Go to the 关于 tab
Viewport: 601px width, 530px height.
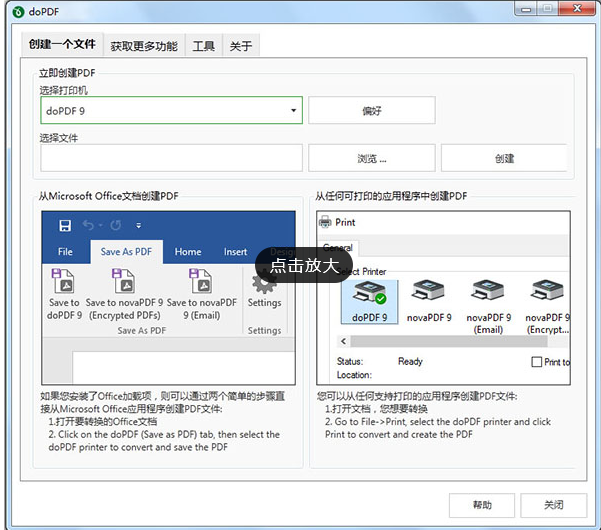click(x=240, y=46)
